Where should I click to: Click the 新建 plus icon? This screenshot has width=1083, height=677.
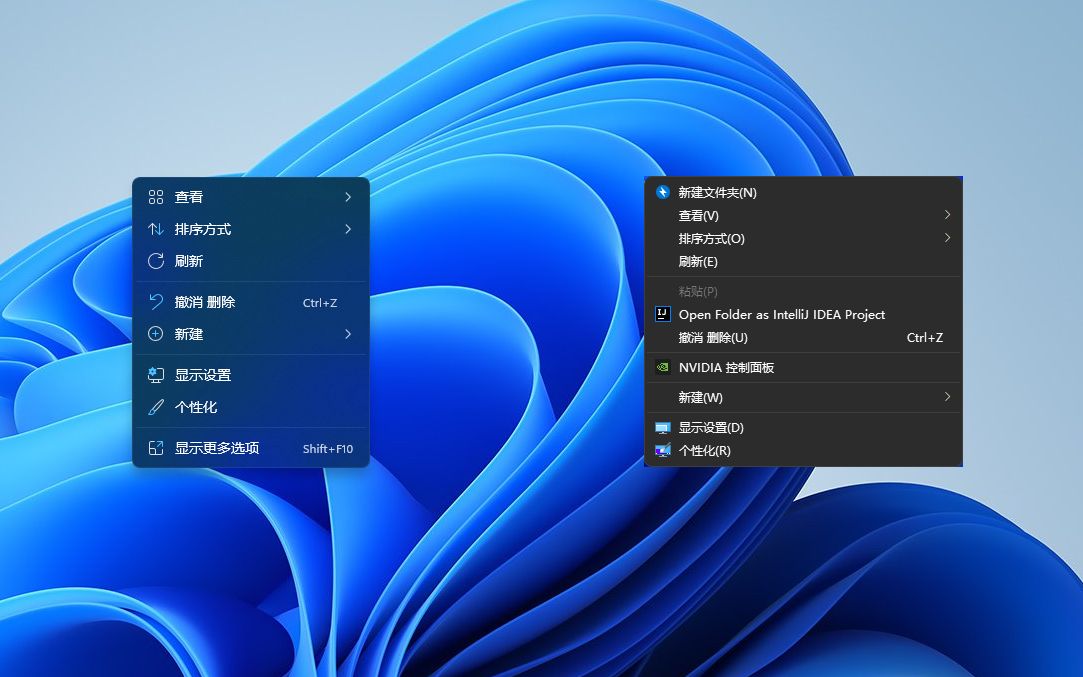pyautogui.click(x=156, y=334)
